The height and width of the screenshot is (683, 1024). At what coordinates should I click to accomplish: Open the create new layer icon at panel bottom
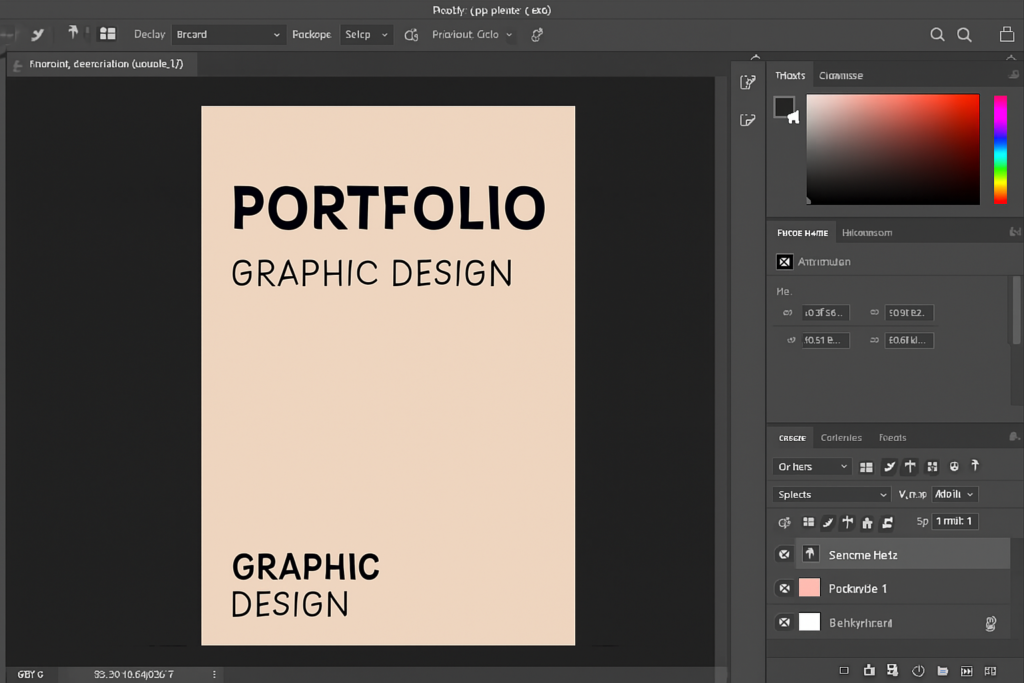966,671
